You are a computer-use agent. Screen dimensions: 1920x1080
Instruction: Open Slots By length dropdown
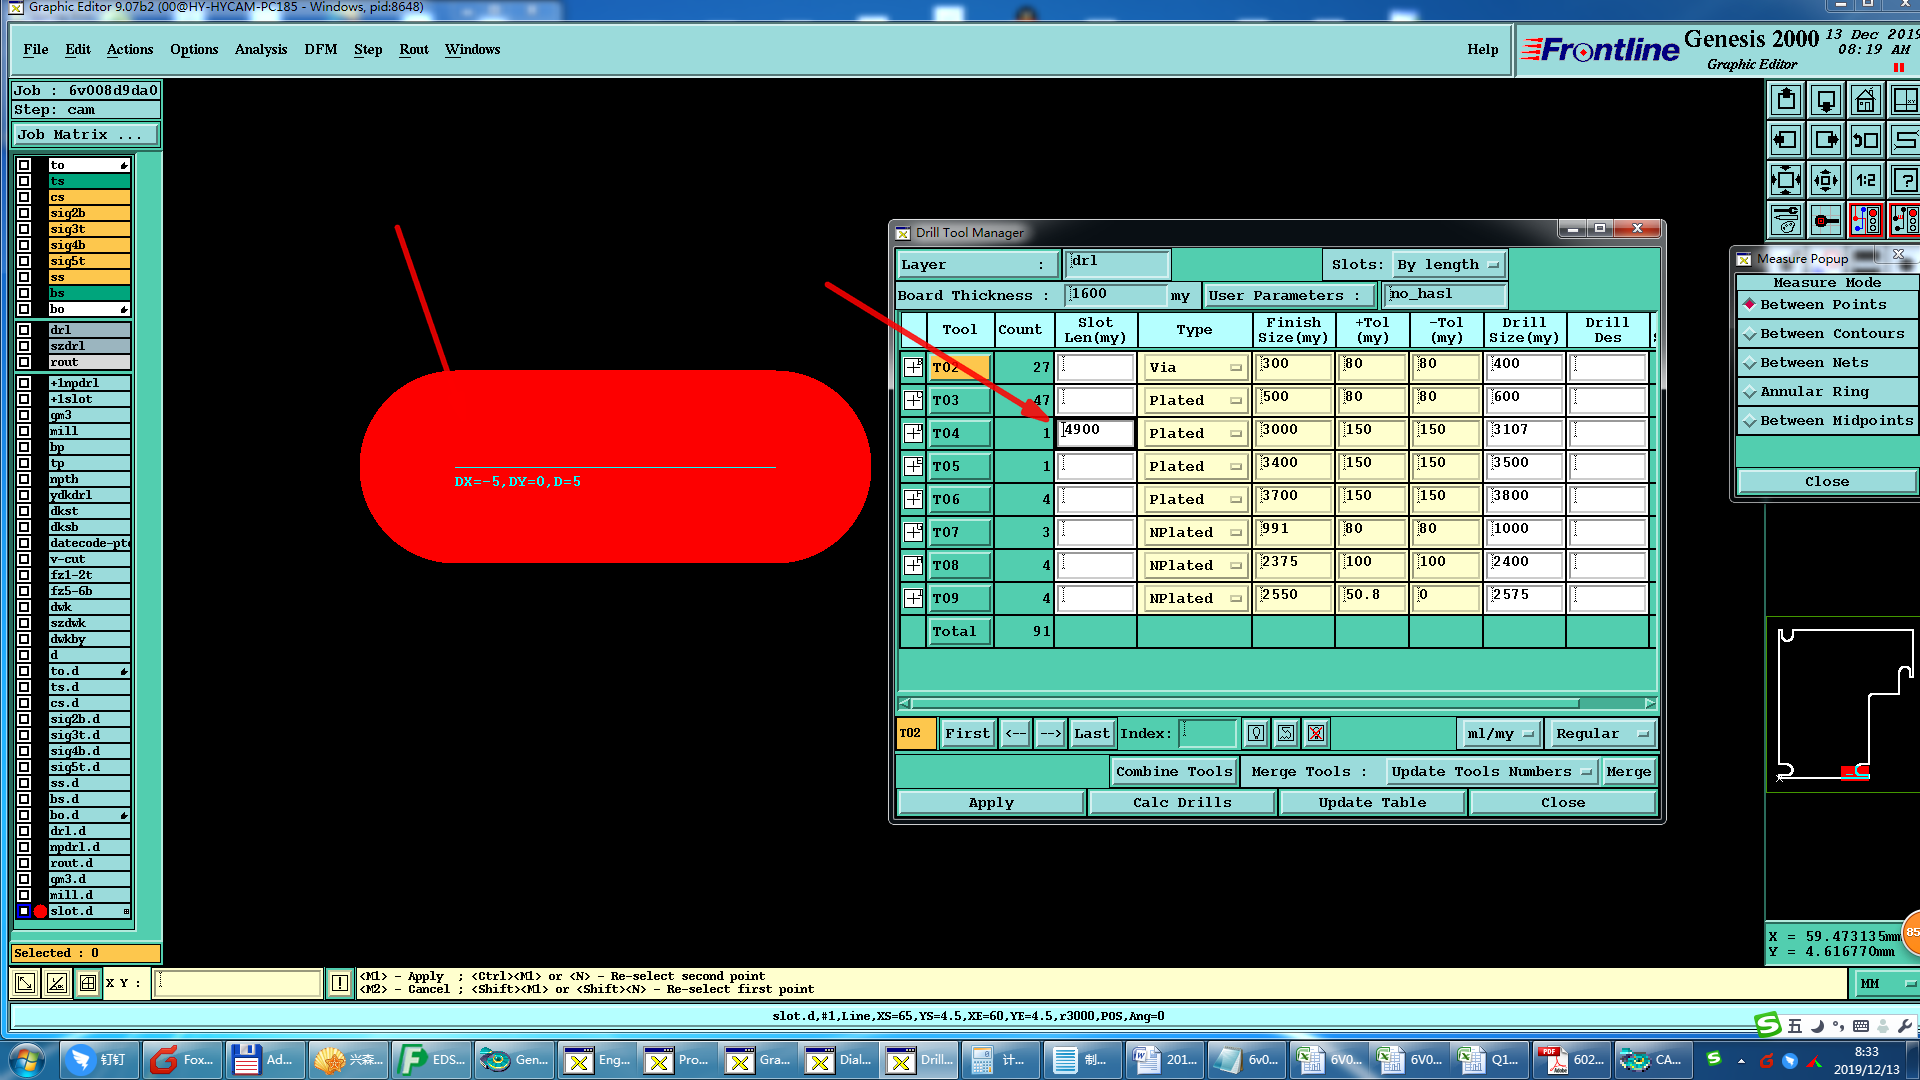click(x=1448, y=265)
